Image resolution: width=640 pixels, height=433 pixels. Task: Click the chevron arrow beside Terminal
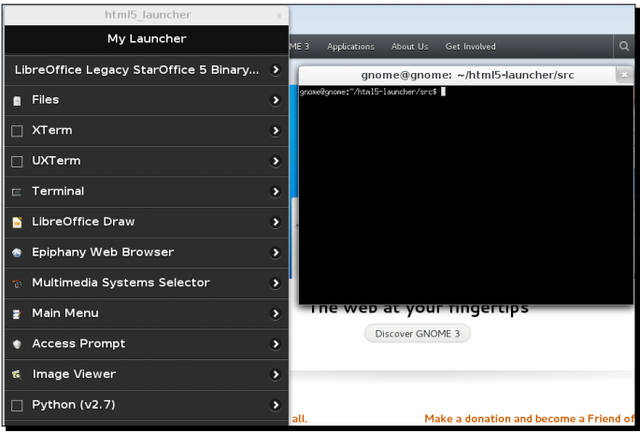click(276, 191)
